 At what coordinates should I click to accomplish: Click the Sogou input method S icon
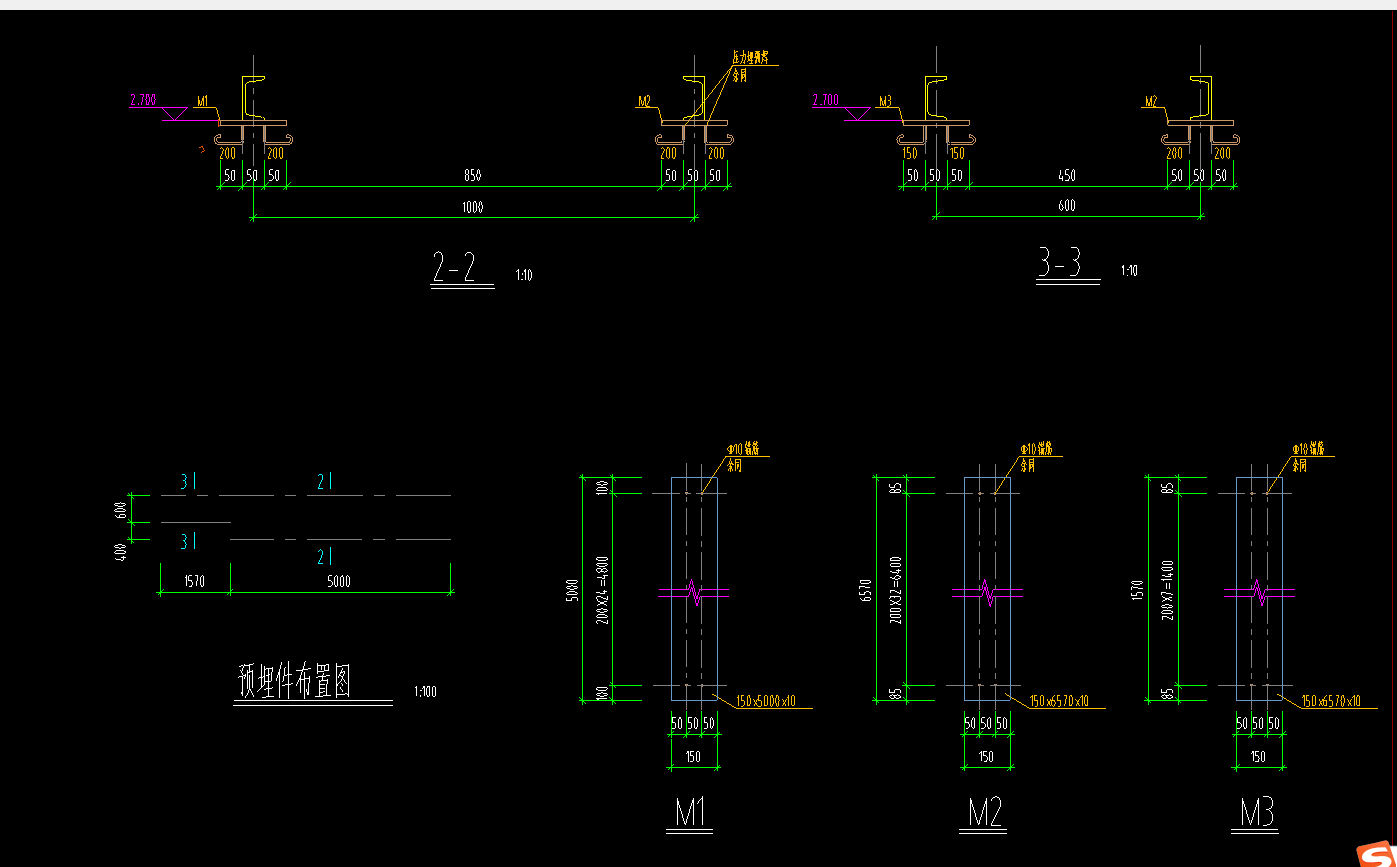(1376, 855)
